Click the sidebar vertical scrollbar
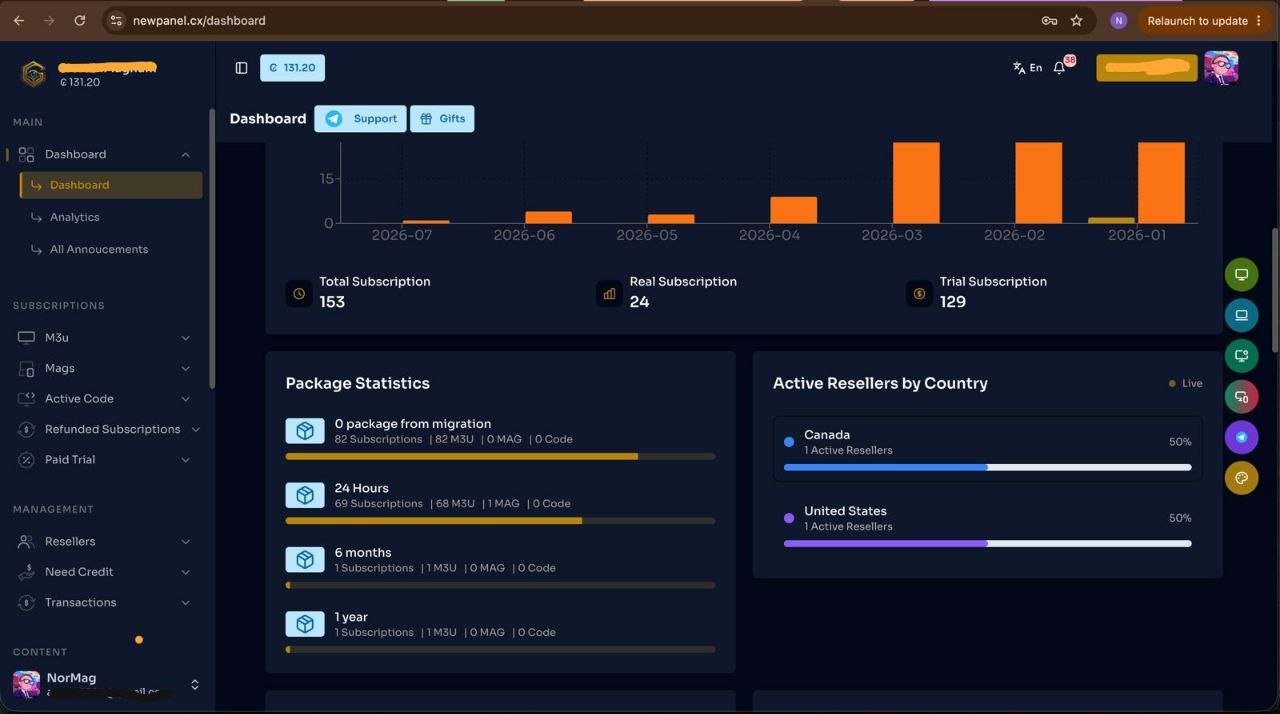The image size is (1280, 714). coord(211,249)
